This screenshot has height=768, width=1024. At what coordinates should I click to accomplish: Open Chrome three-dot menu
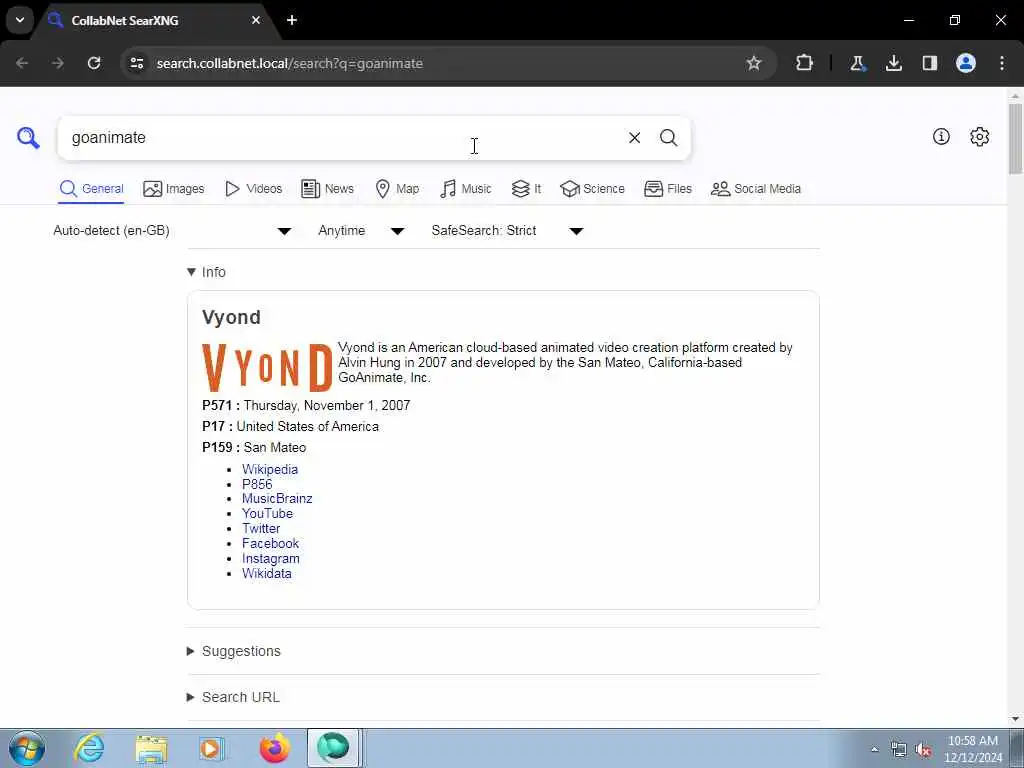(1002, 63)
